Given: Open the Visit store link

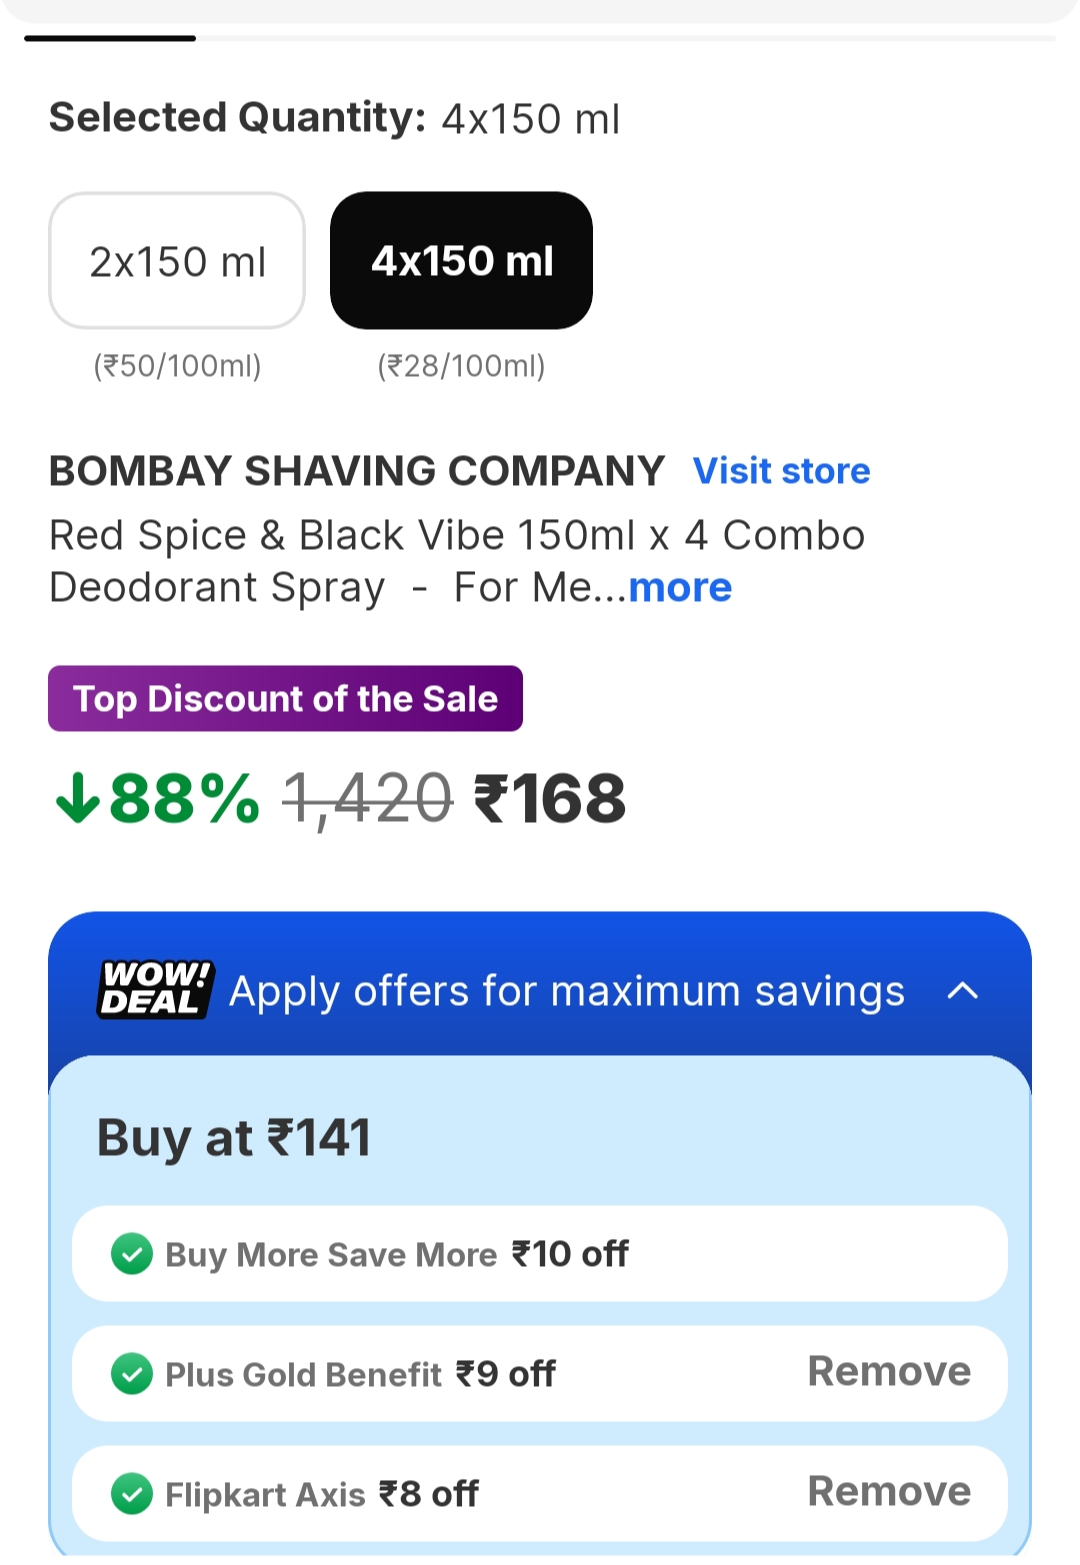Looking at the screenshot, I should (x=781, y=471).
